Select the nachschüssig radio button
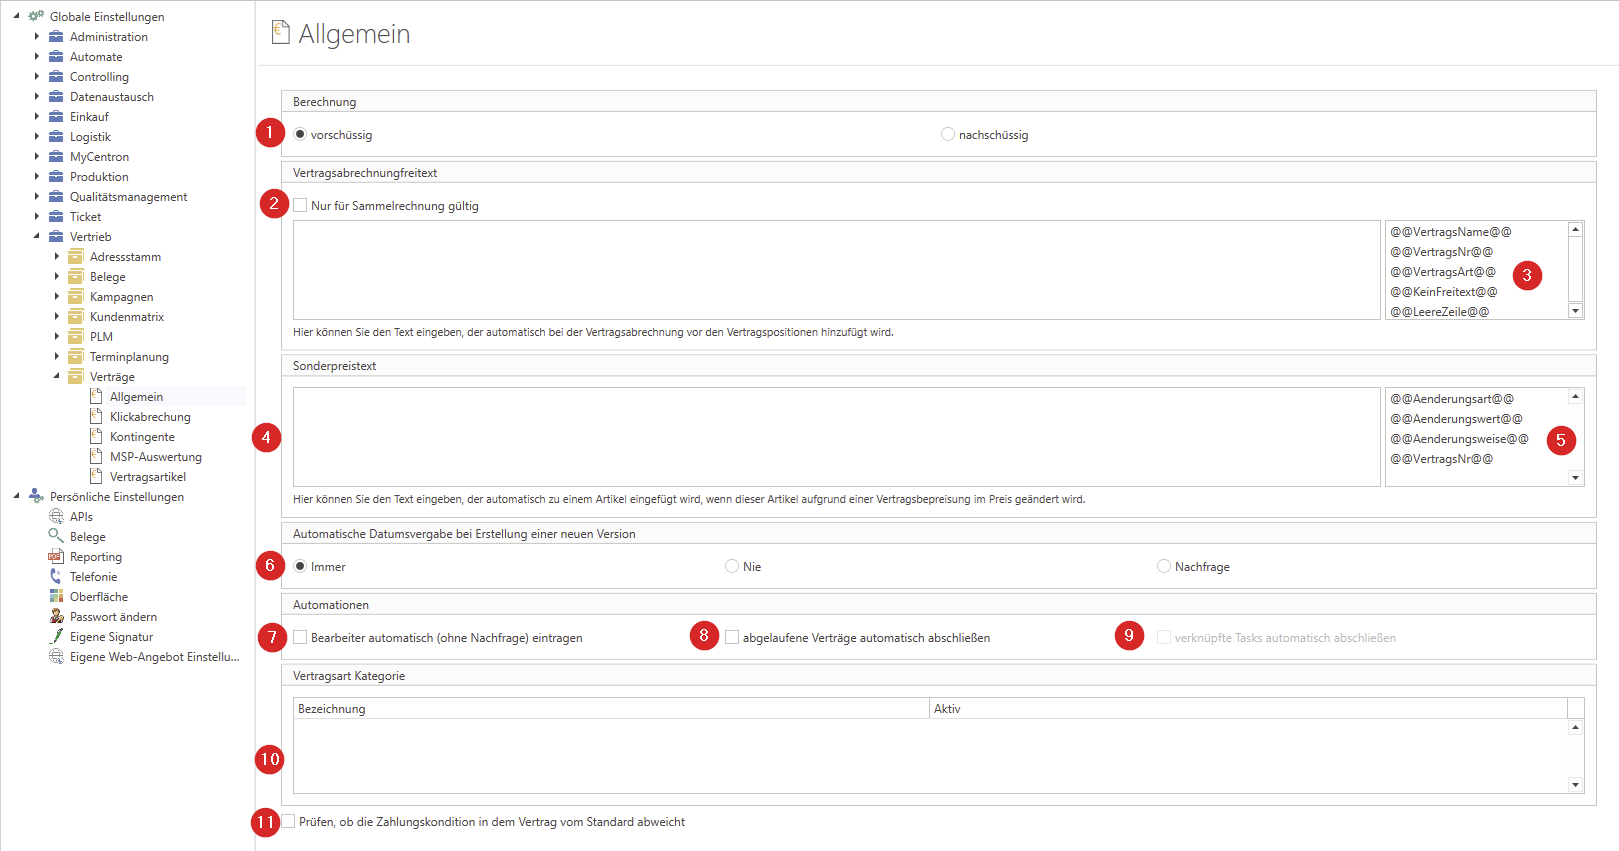The width and height of the screenshot is (1619, 851). 948,135
